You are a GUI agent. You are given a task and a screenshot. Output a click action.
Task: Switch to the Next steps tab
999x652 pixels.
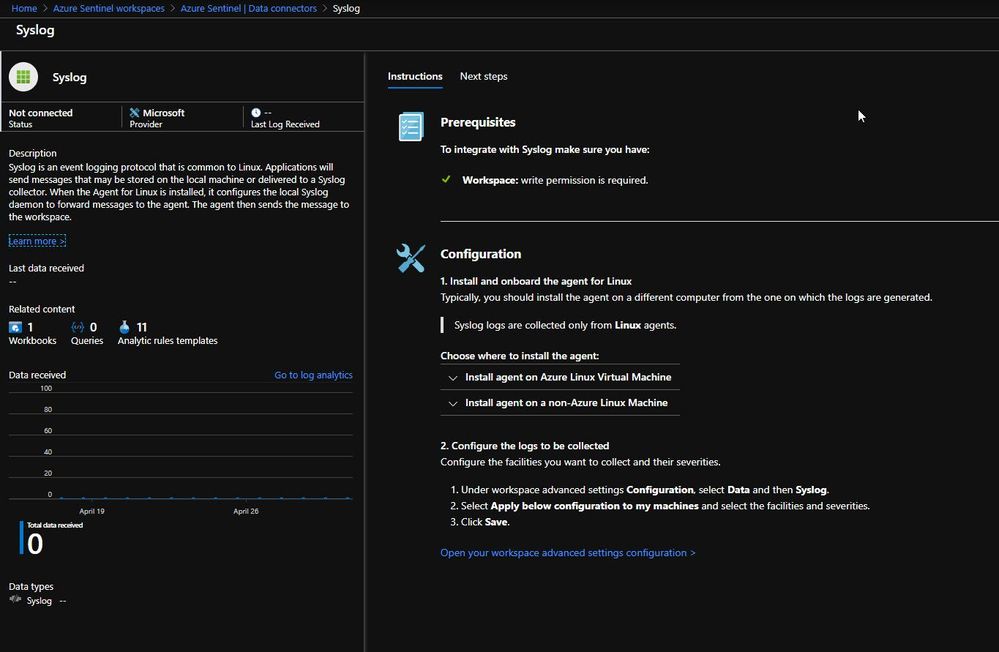pos(483,76)
